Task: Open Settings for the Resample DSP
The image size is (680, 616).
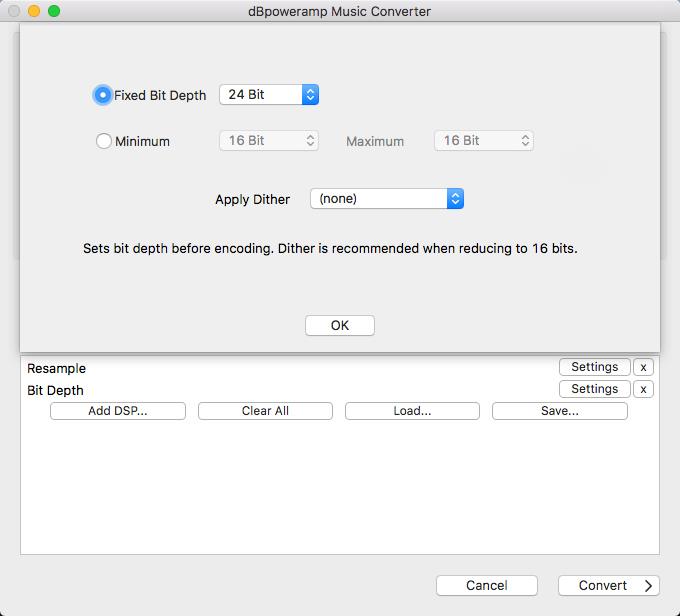Action: pyautogui.click(x=595, y=367)
